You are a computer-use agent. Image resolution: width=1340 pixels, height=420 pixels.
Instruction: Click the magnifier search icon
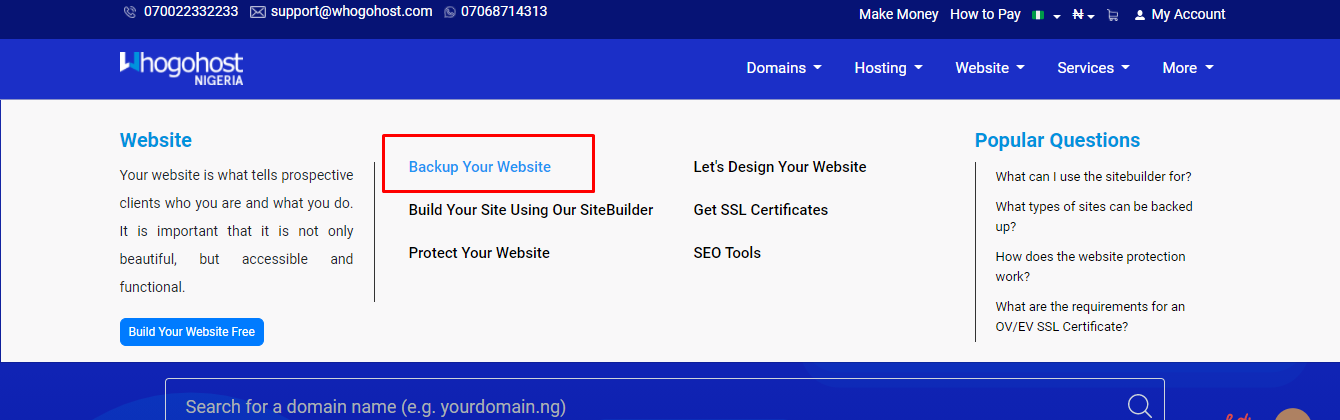(x=1139, y=405)
